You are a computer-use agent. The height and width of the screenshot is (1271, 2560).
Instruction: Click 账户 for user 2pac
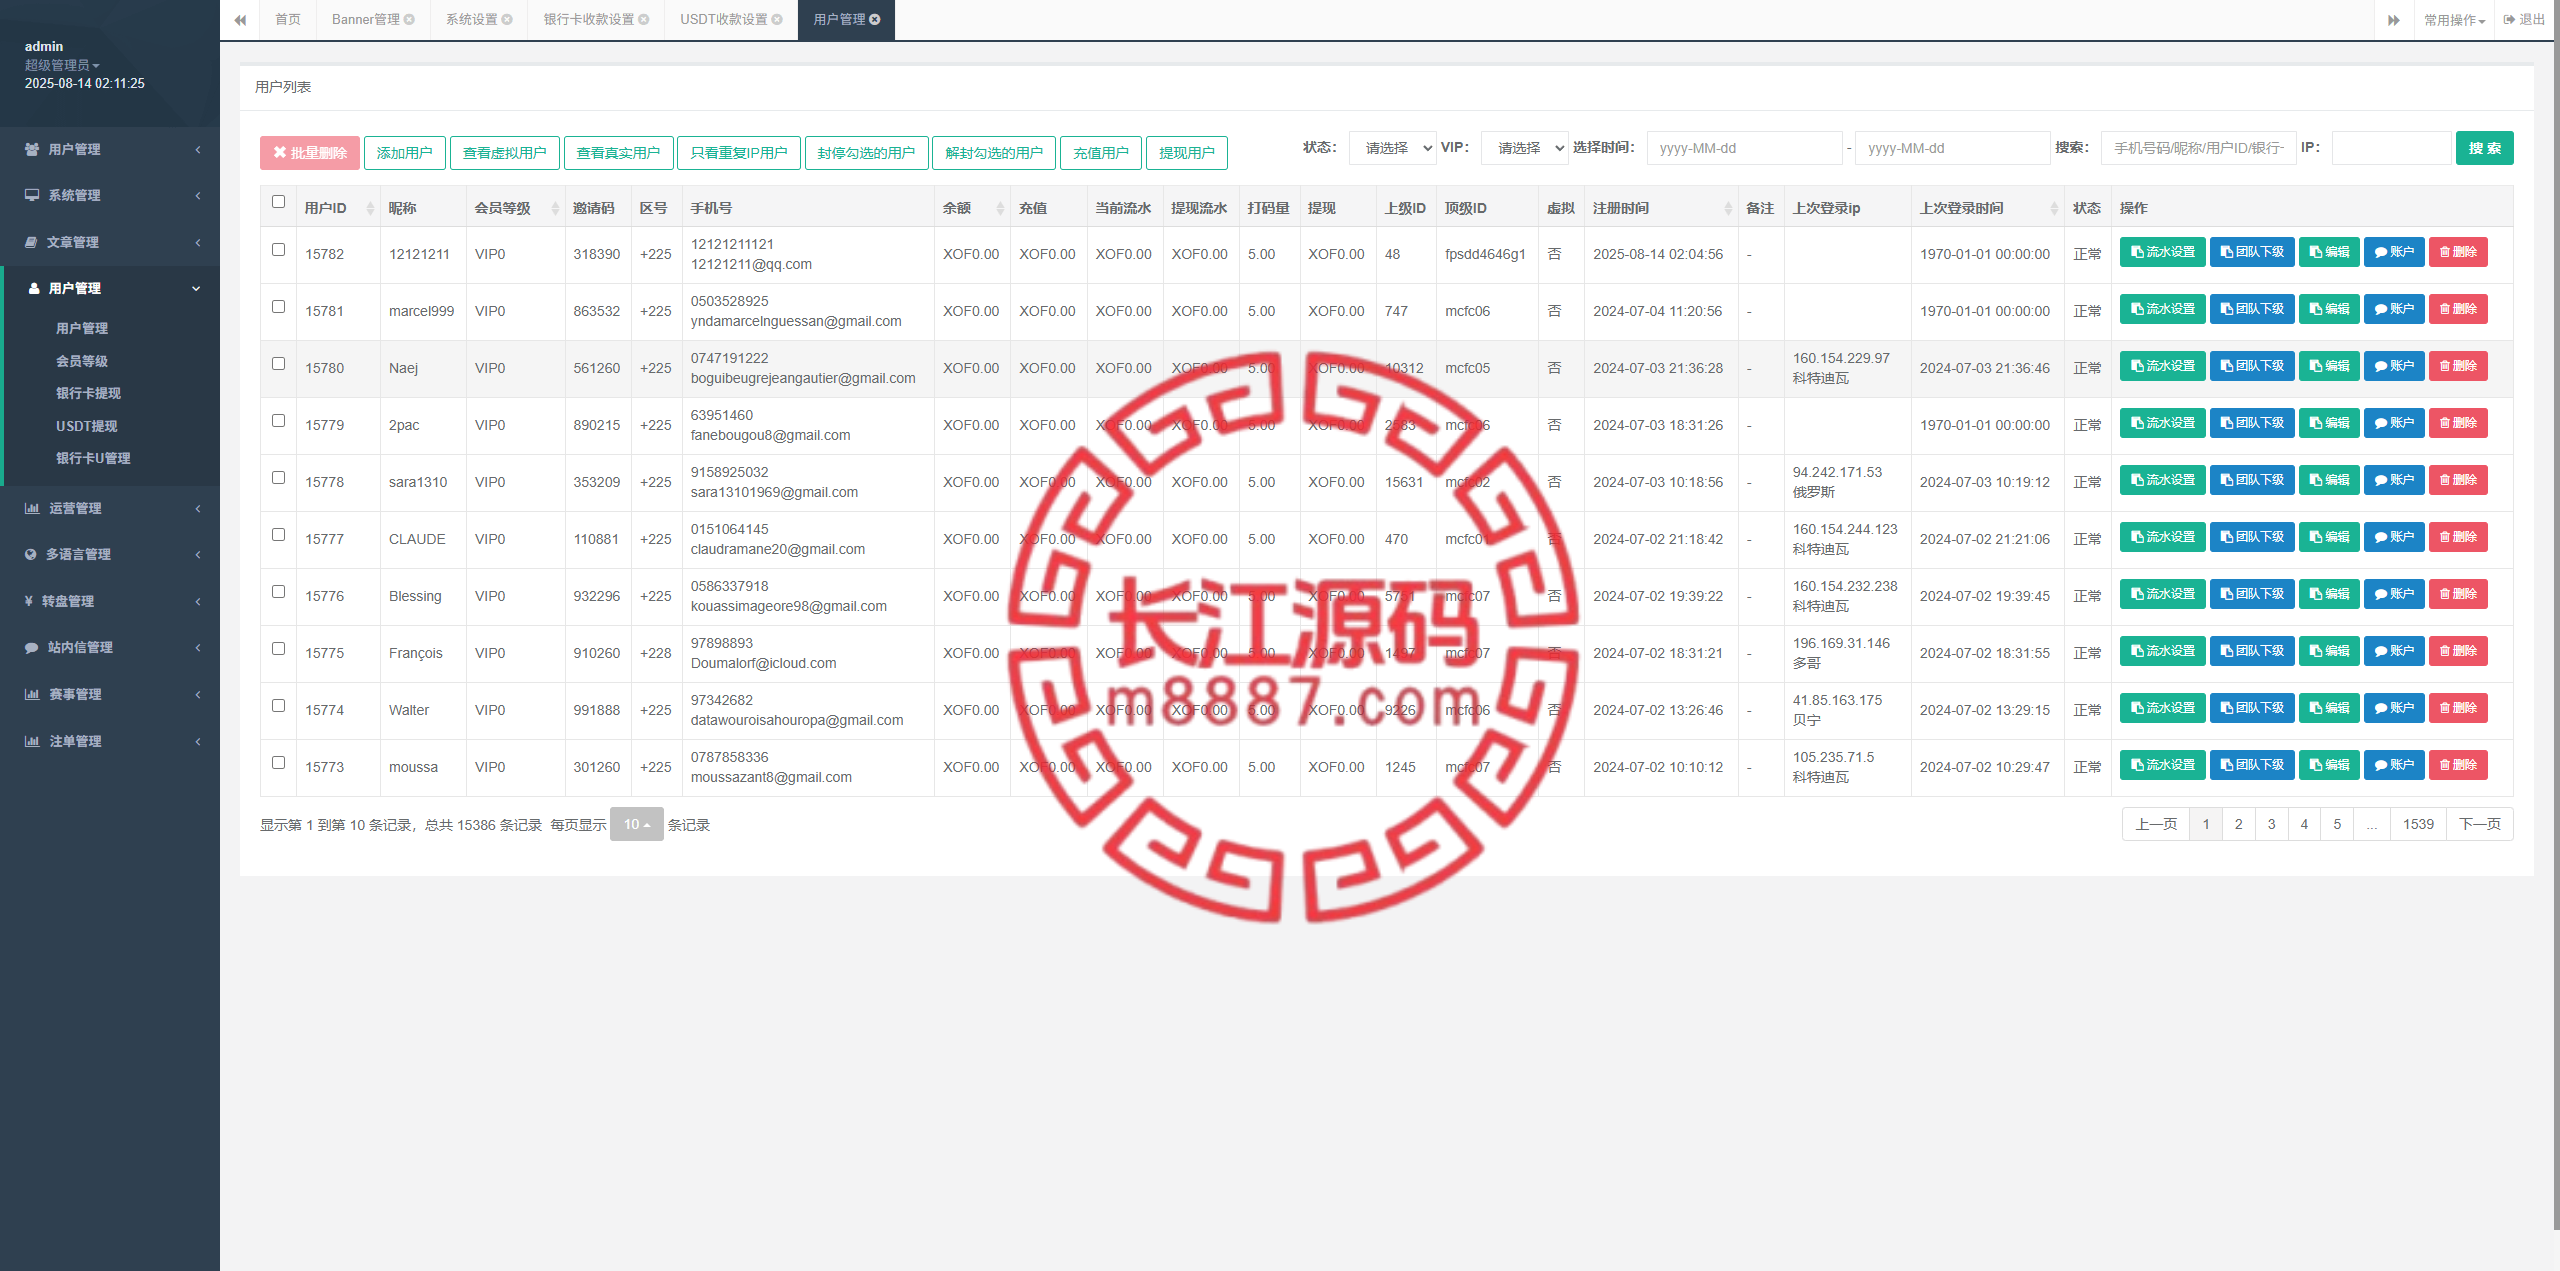point(2394,423)
